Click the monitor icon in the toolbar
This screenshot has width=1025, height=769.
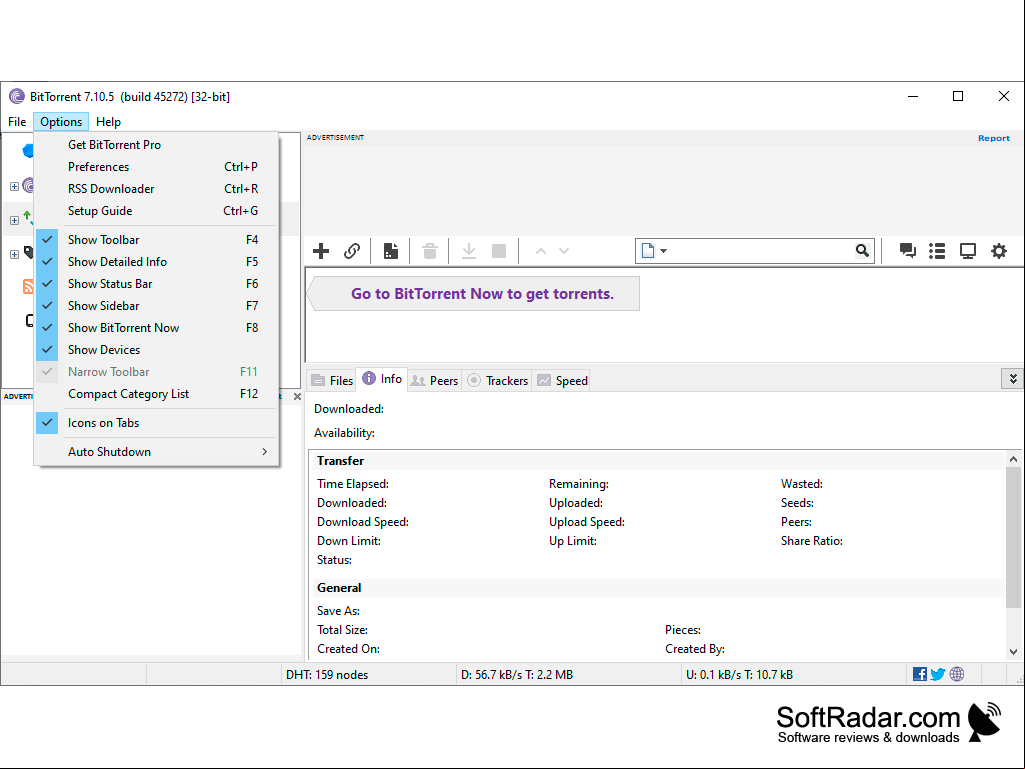pos(967,251)
